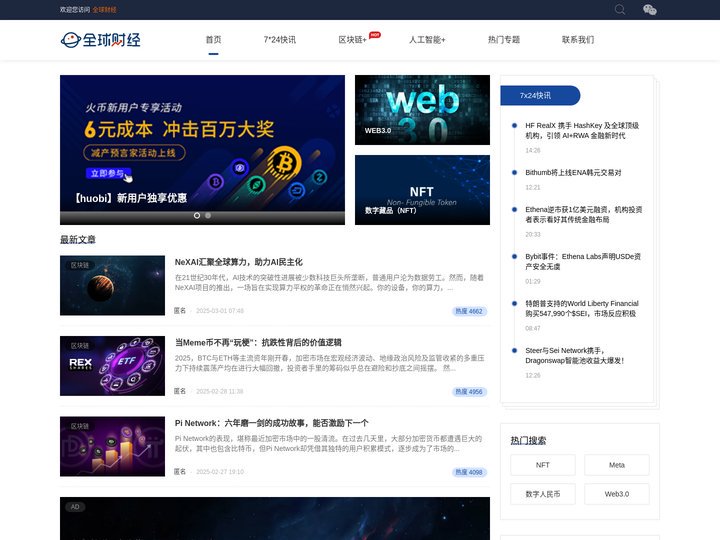Open the search icon in top bar
This screenshot has height=540, width=720.
pos(620,9)
